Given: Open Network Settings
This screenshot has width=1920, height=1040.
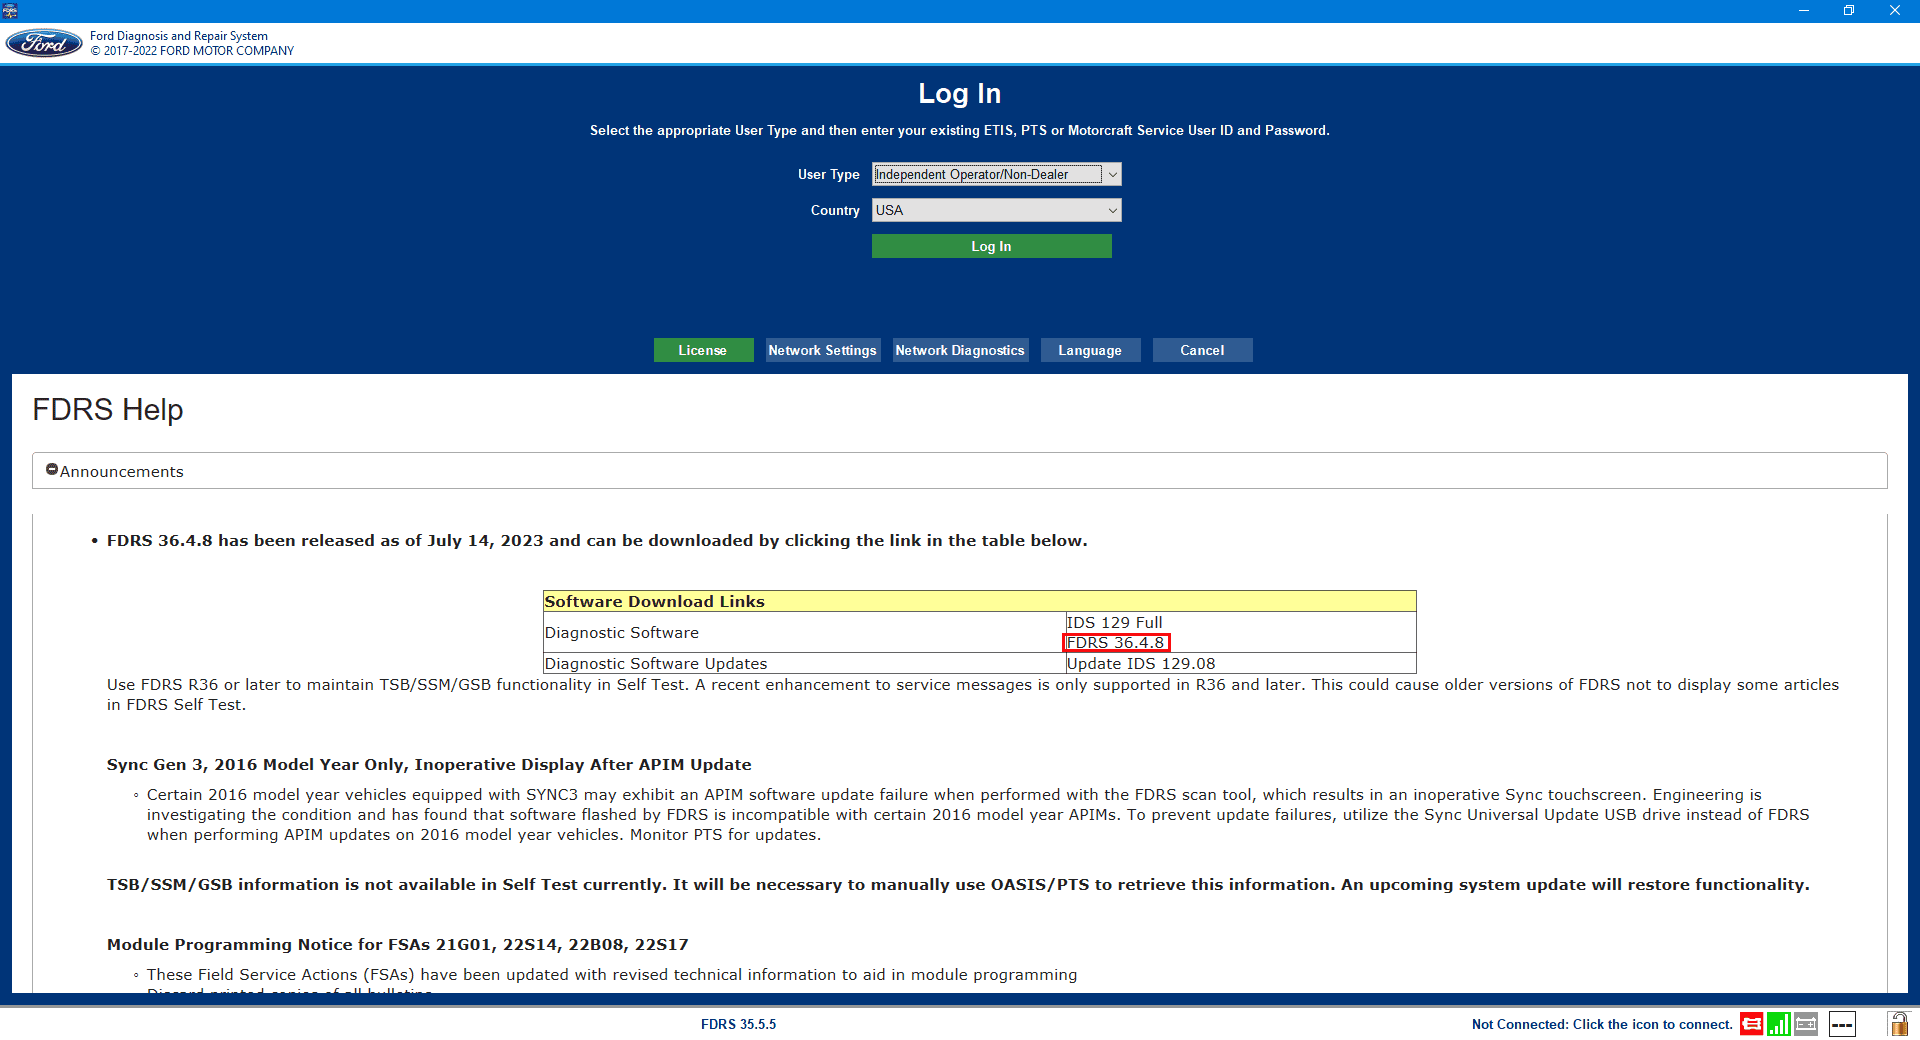Looking at the screenshot, I should pyautogui.click(x=822, y=350).
